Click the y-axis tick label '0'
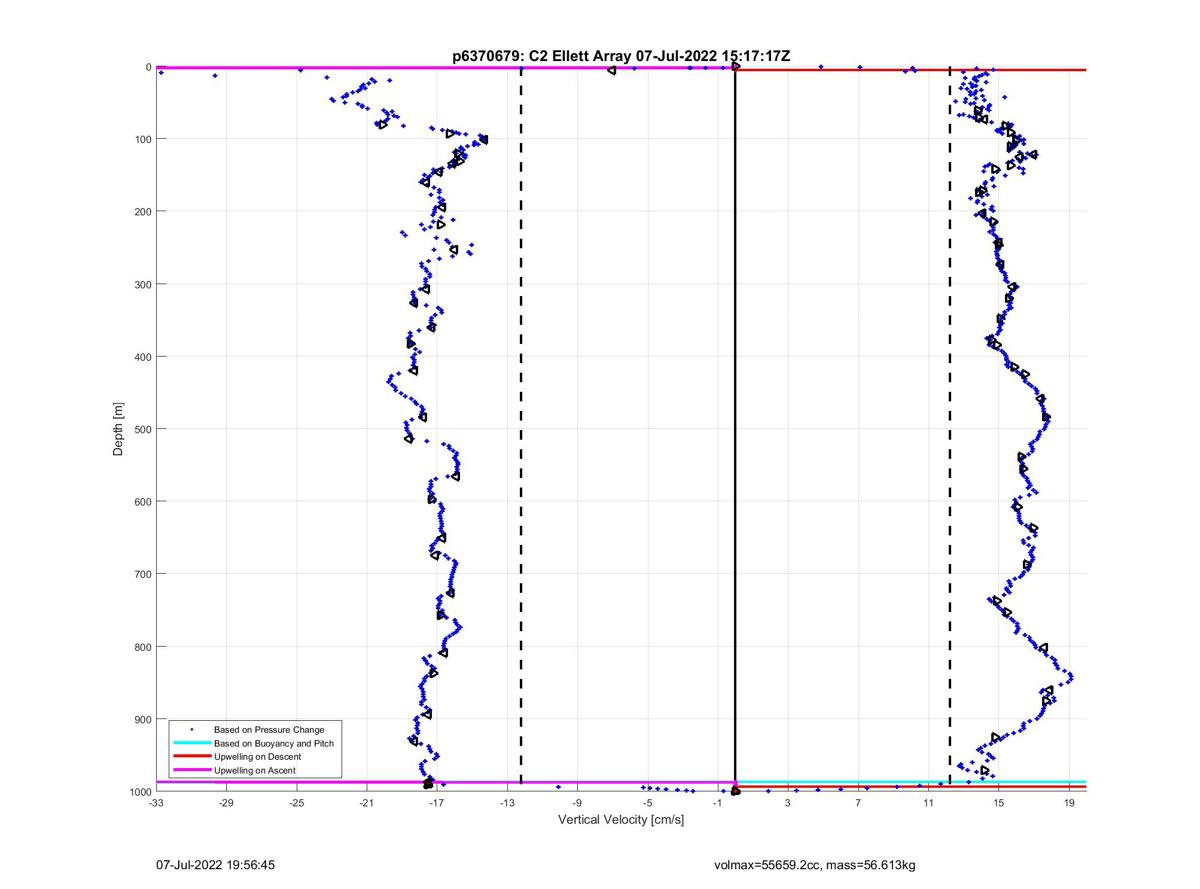 (x=148, y=67)
